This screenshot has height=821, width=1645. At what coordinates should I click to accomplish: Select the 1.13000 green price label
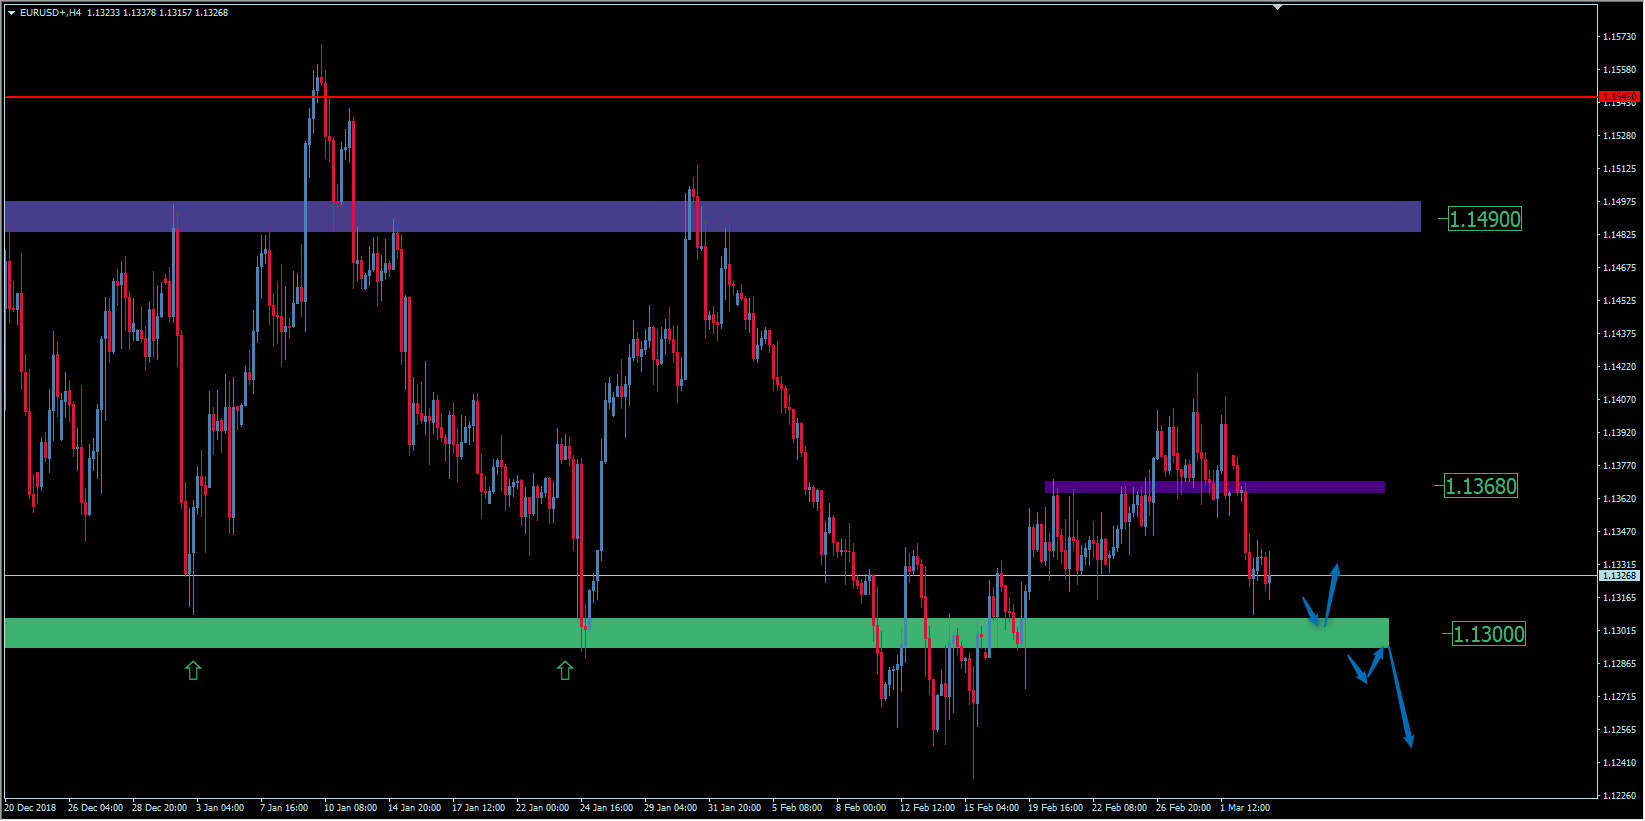(x=1488, y=634)
